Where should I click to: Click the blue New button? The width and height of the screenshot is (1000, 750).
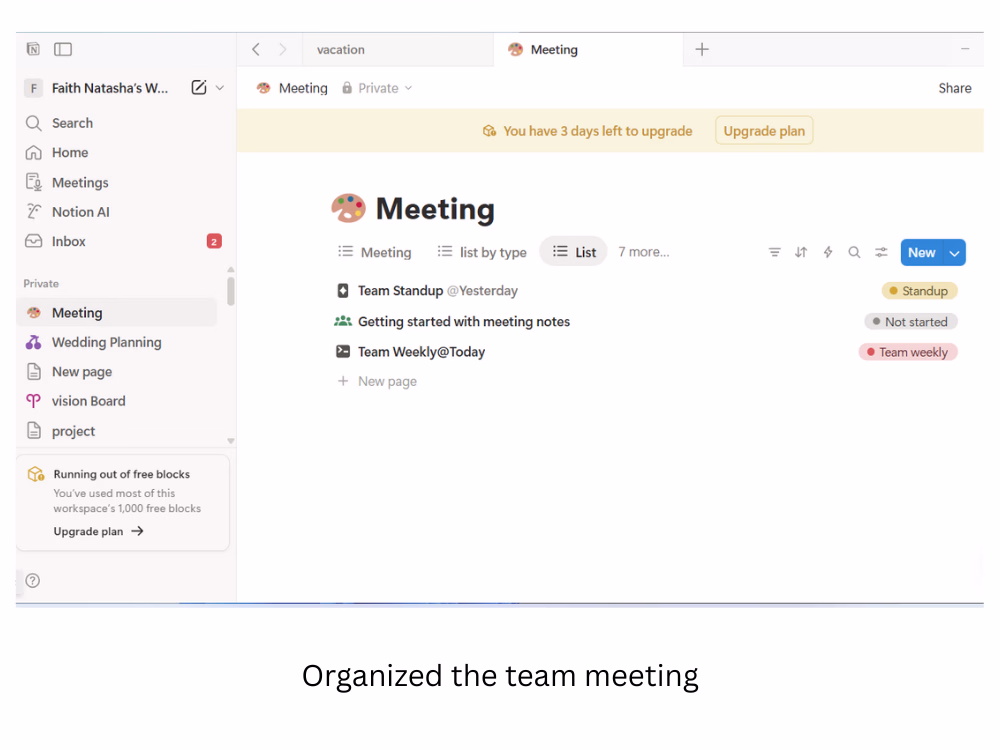click(922, 252)
